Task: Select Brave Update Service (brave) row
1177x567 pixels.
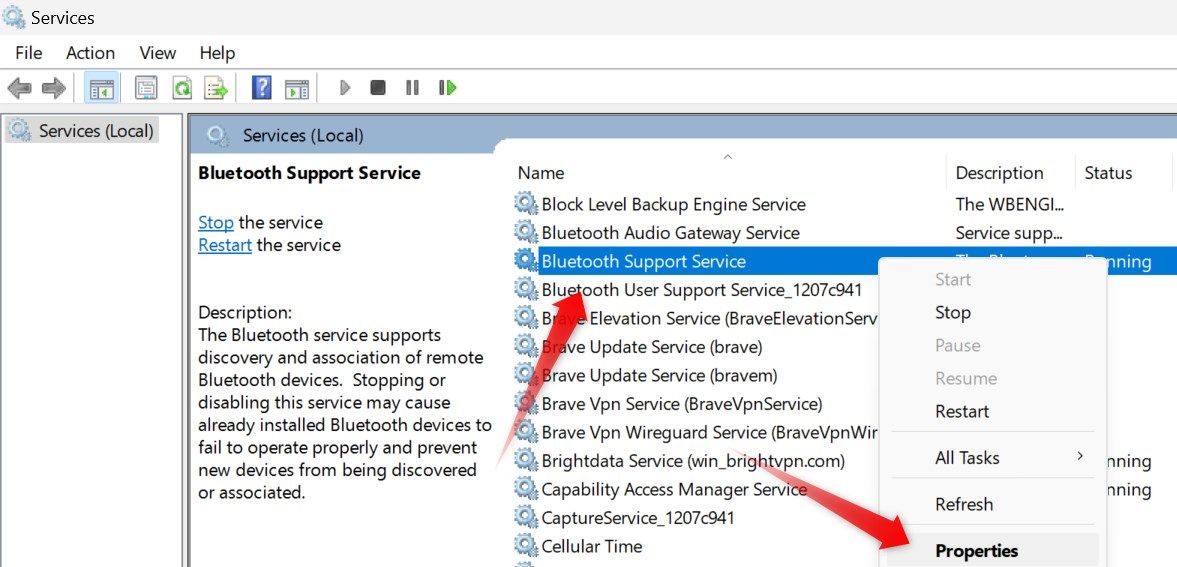Action: click(652, 347)
